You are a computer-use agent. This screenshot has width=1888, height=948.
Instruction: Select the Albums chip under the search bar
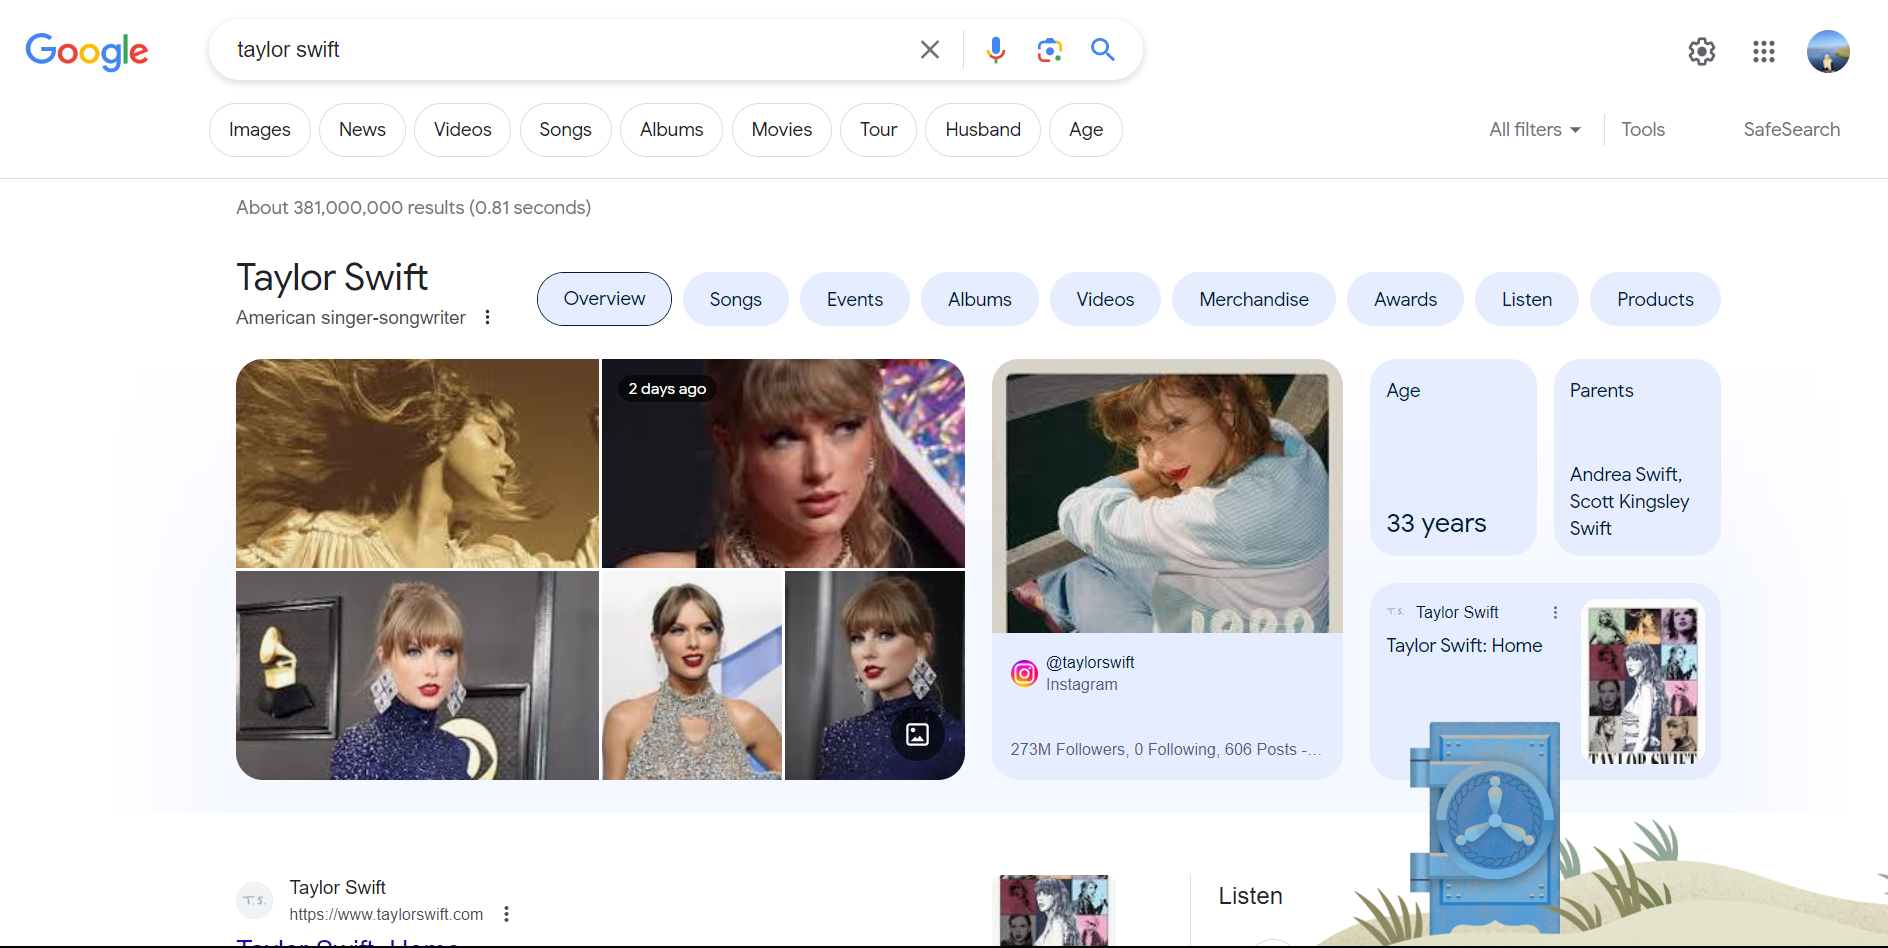click(x=671, y=130)
